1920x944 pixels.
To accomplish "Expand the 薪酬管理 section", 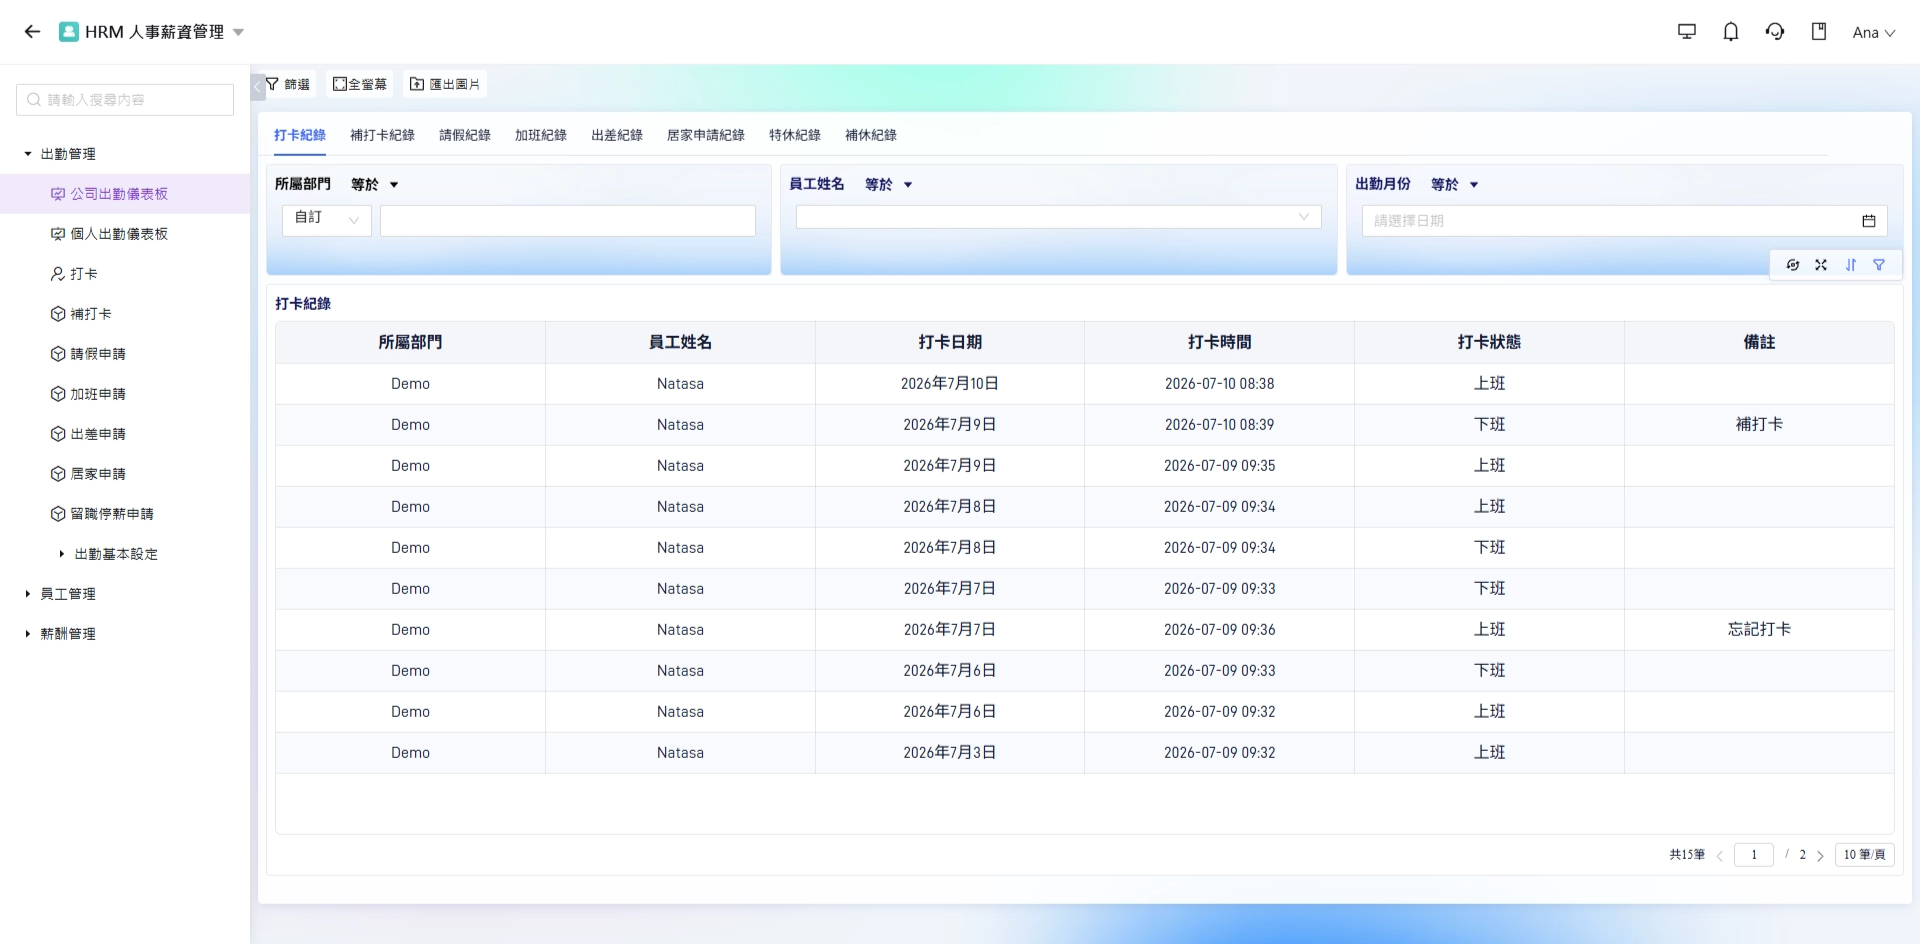I will (x=28, y=634).
